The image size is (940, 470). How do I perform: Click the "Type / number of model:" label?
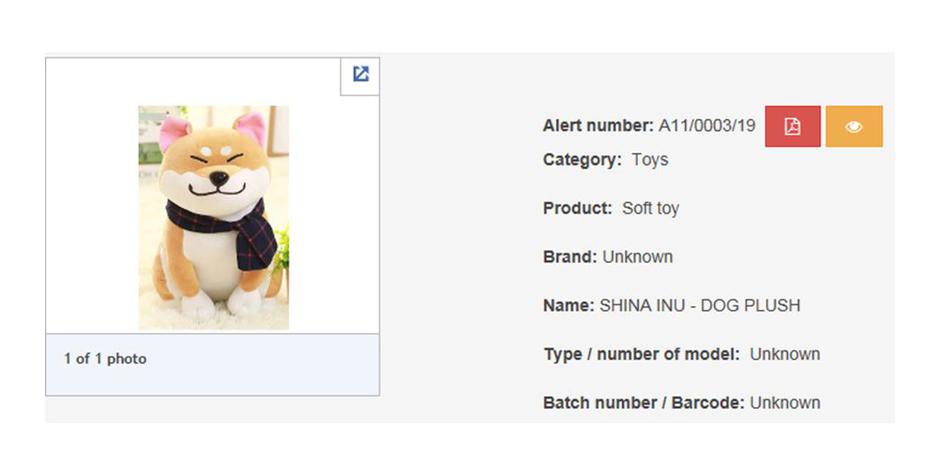pyautogui.click(x=641, y=354)
